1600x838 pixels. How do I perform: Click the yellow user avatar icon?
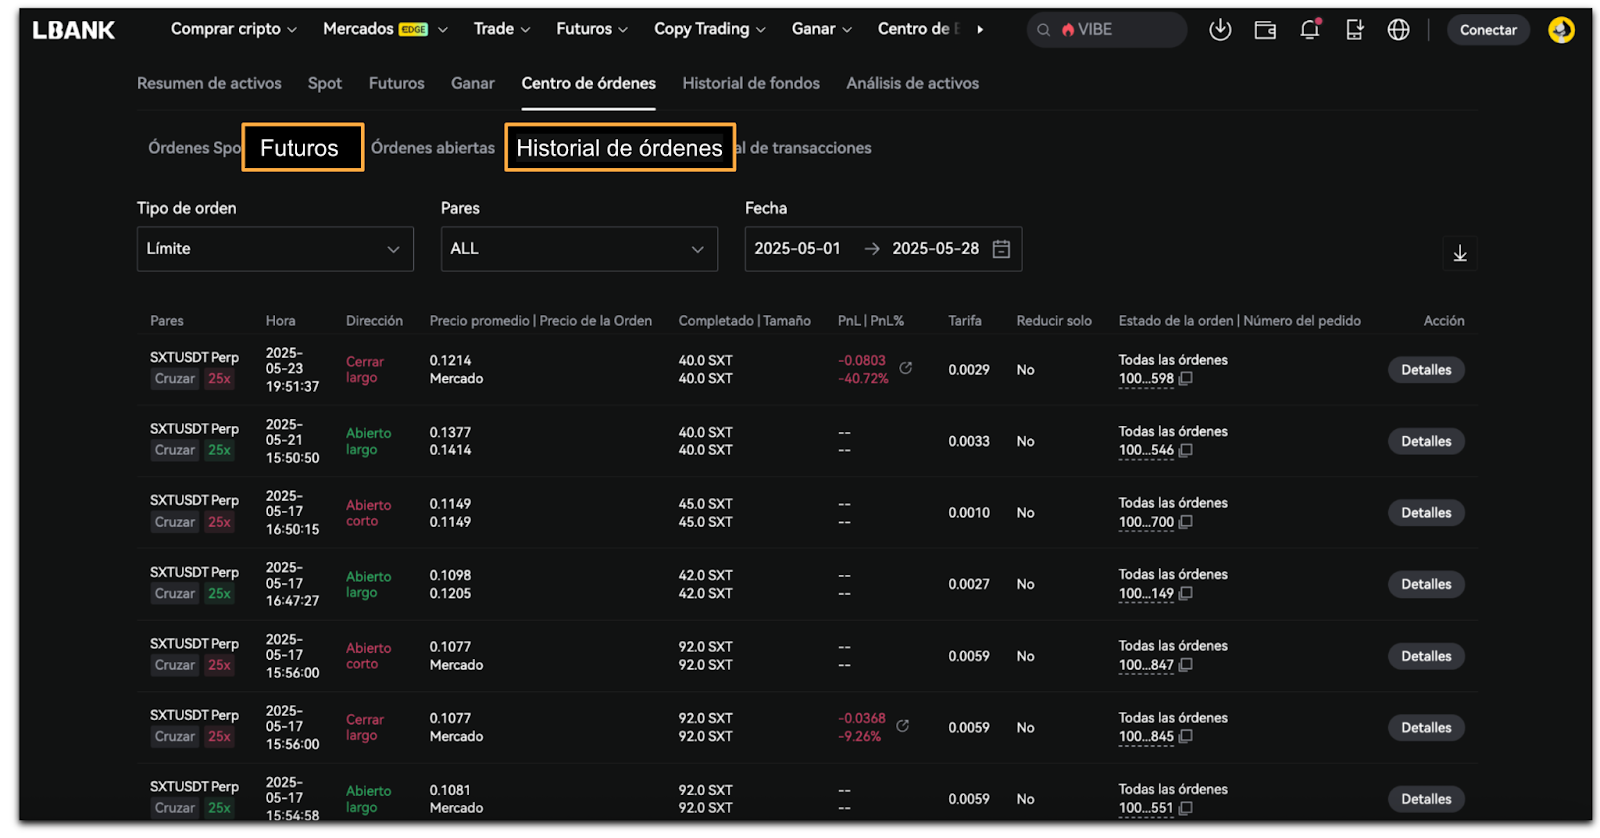tap(1560, 30)
